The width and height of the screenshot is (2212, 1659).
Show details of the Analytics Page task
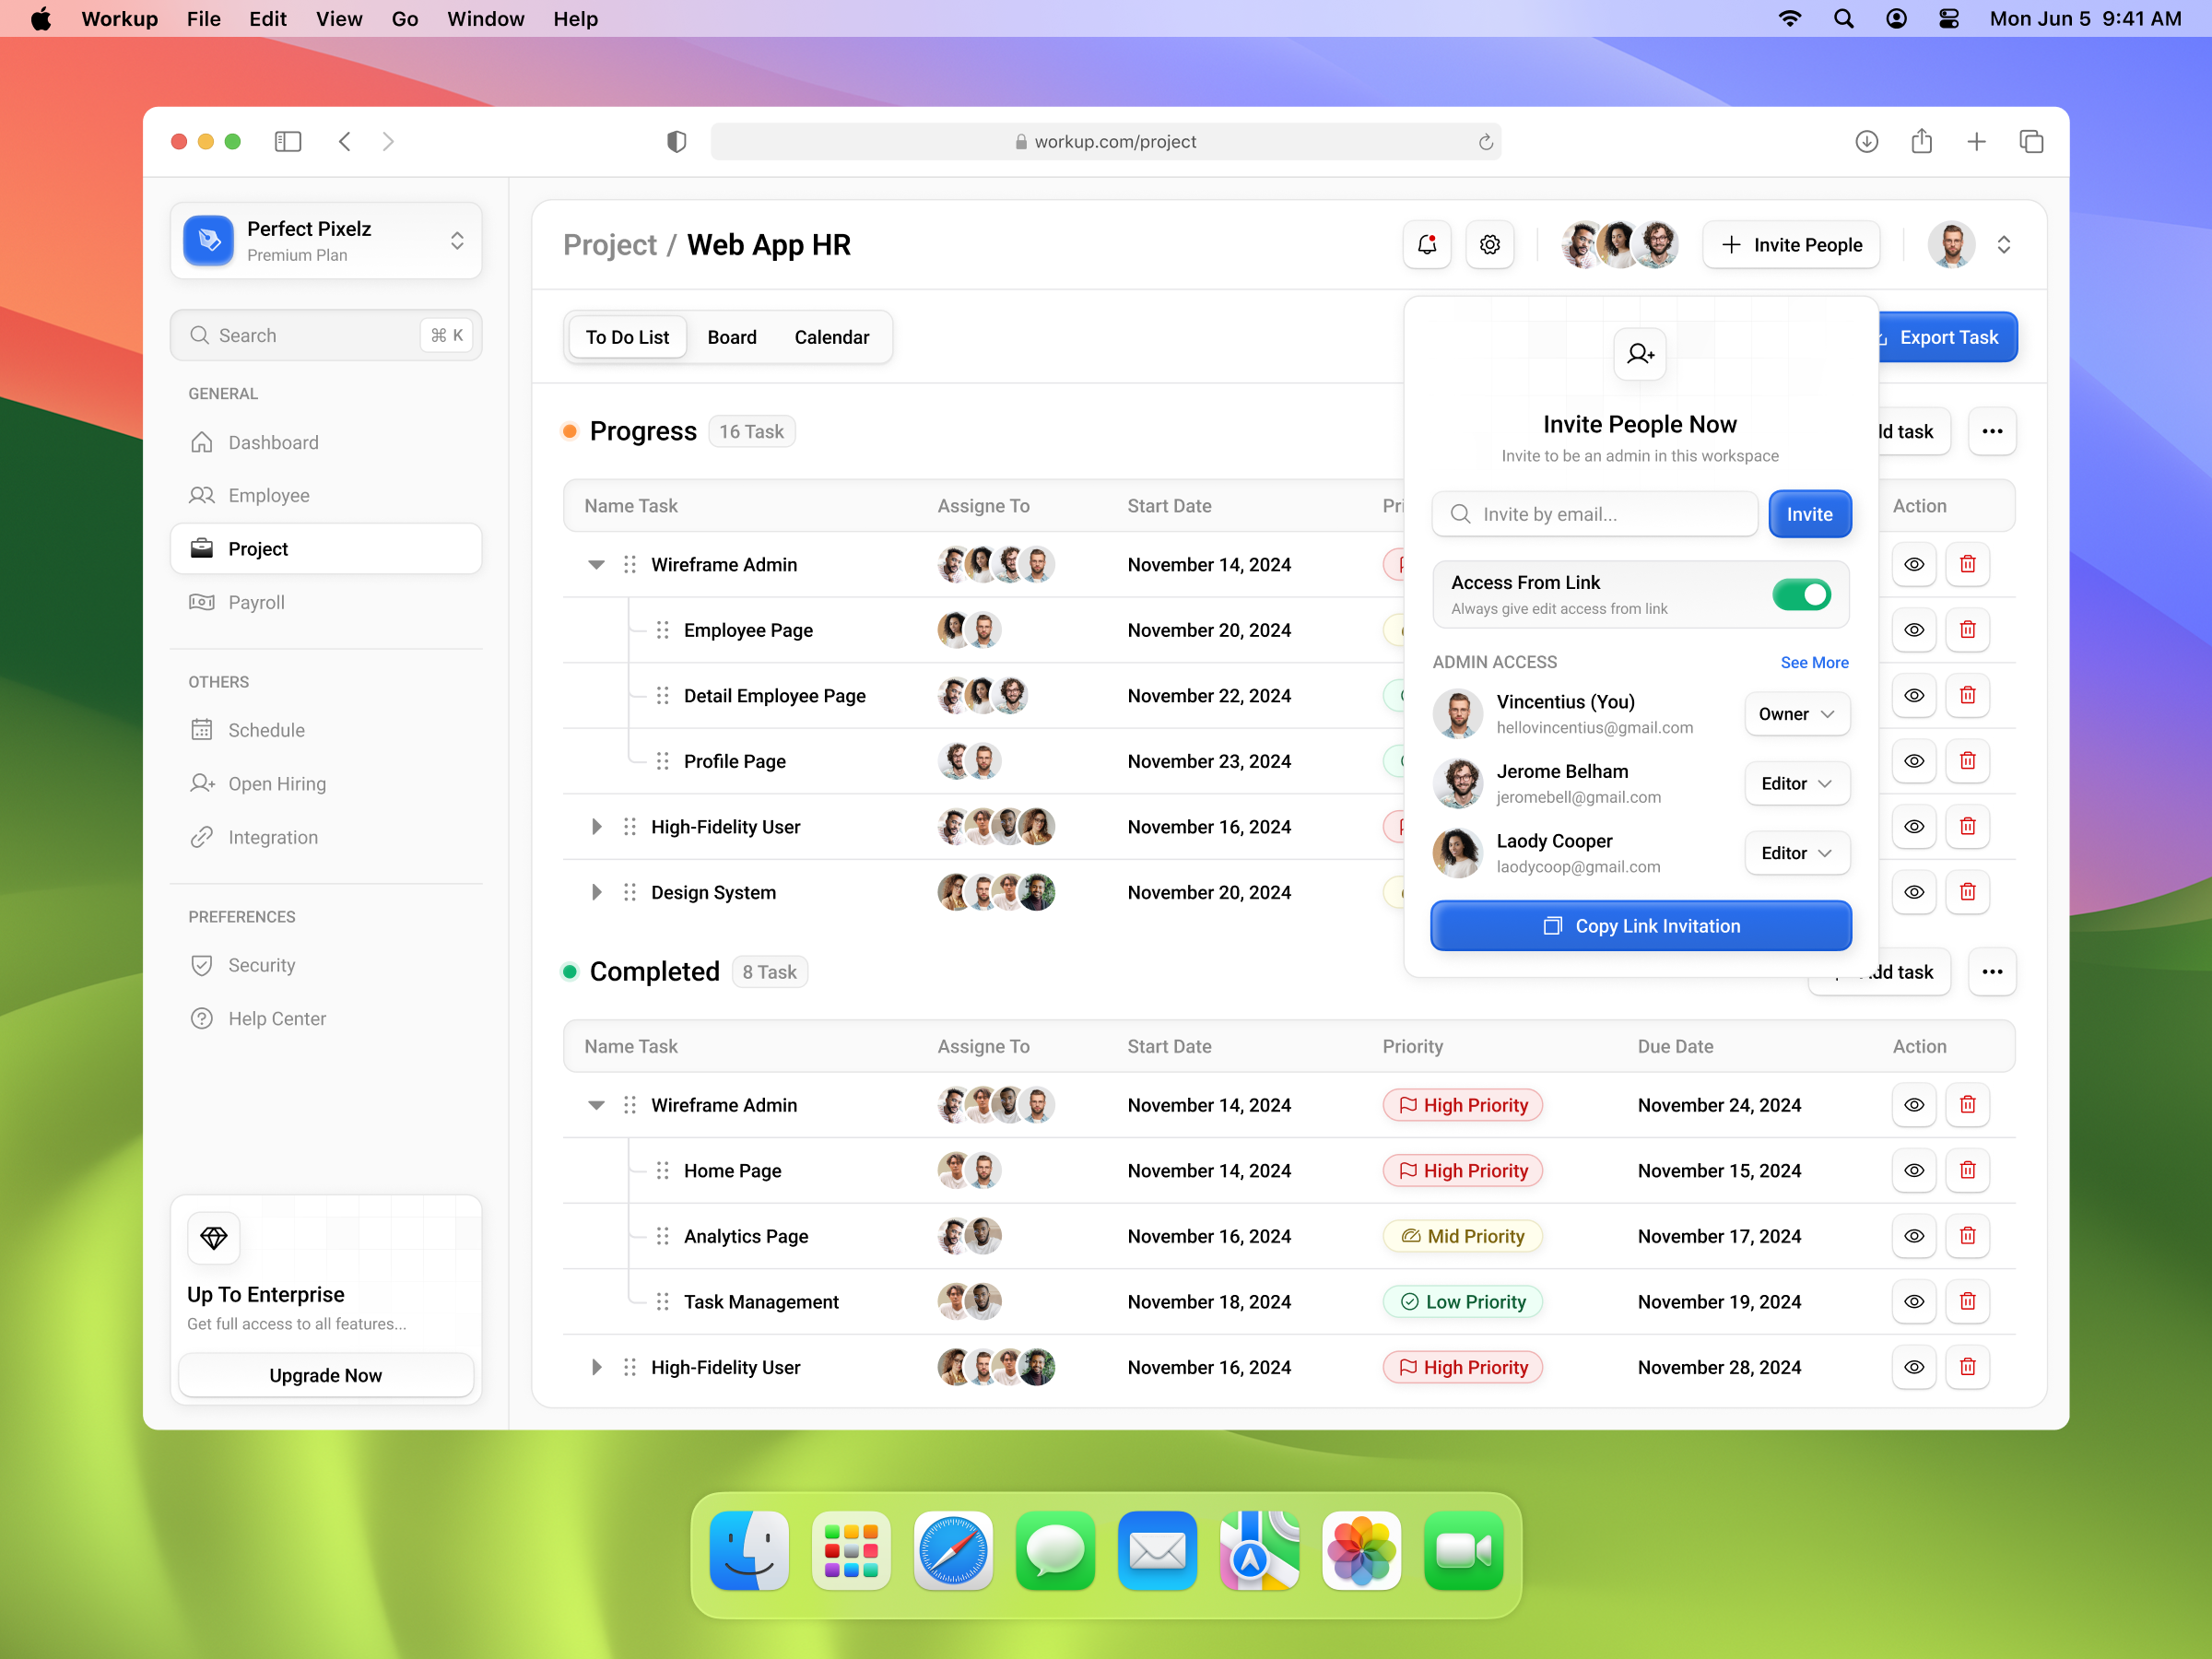(1914, 1236)
